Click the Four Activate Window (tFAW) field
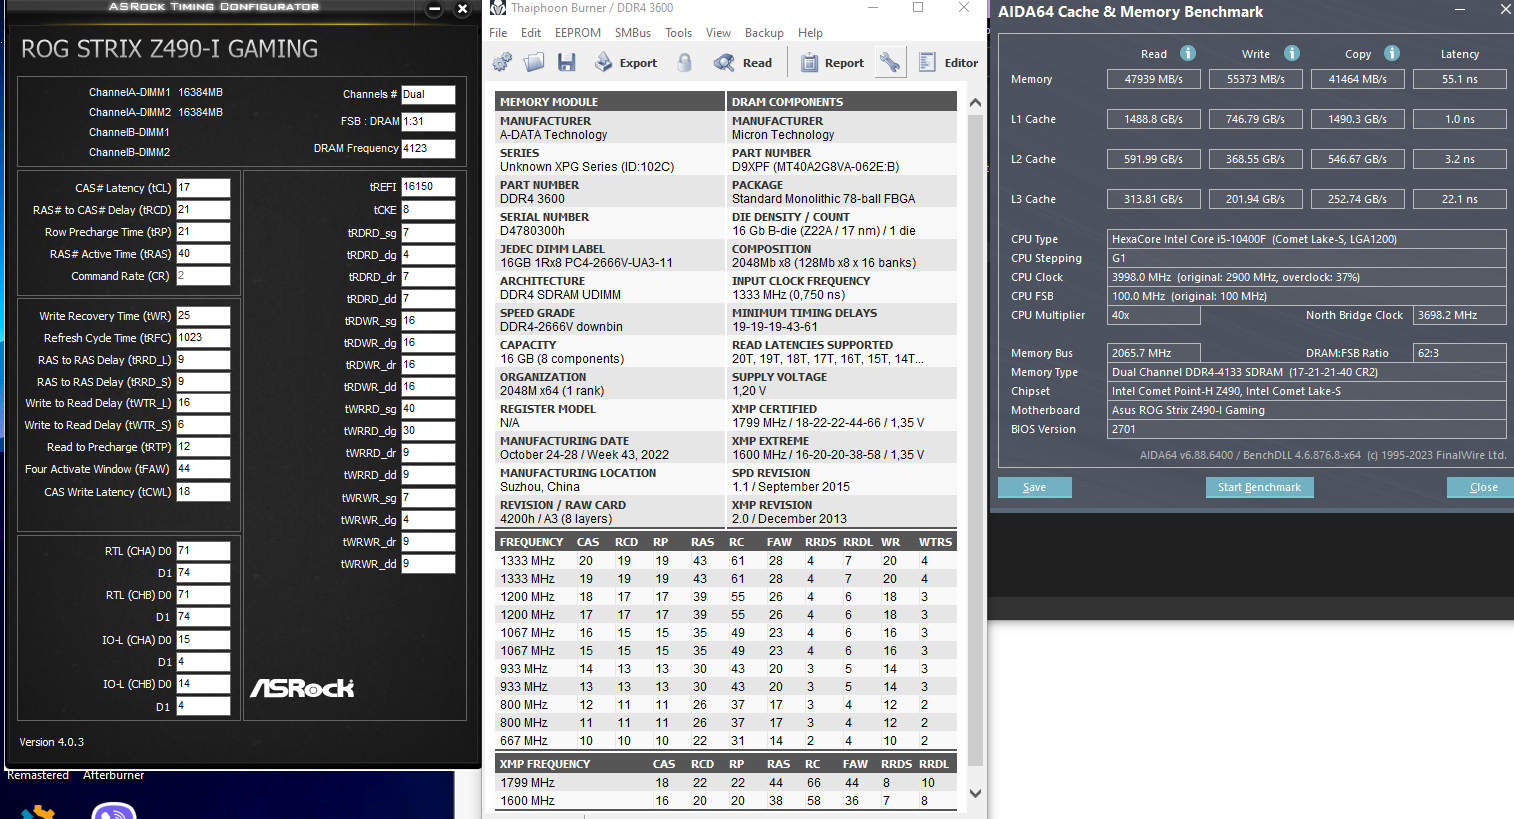Image resolution: width=1514 pixels, height=819 pixels. click(204, 469)
